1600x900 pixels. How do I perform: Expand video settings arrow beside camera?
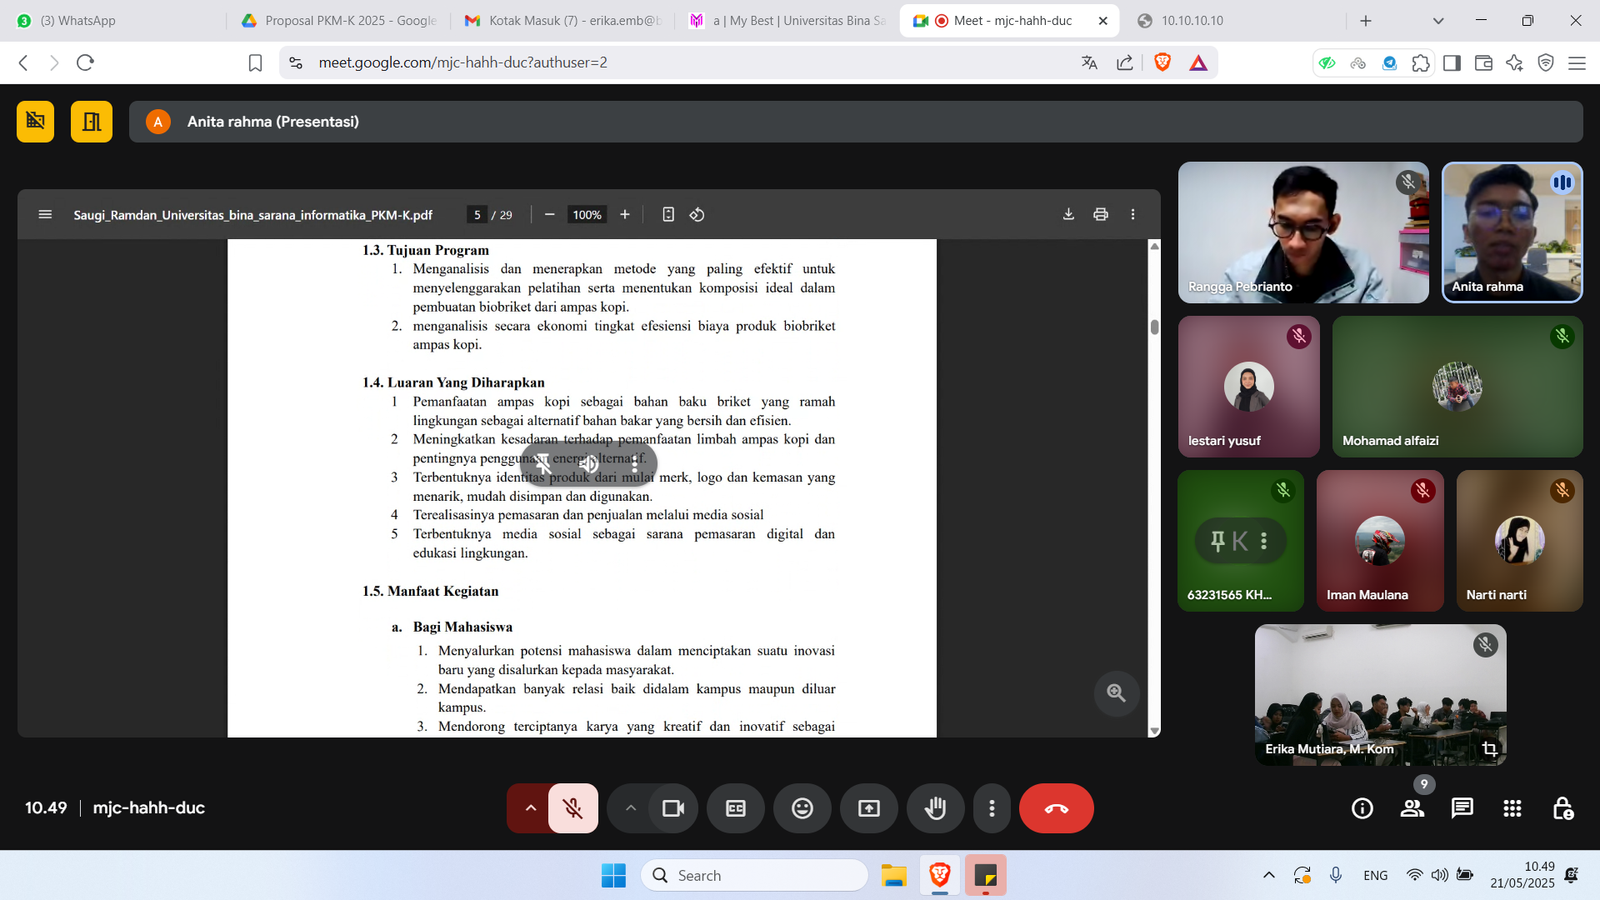coord(630,808)
